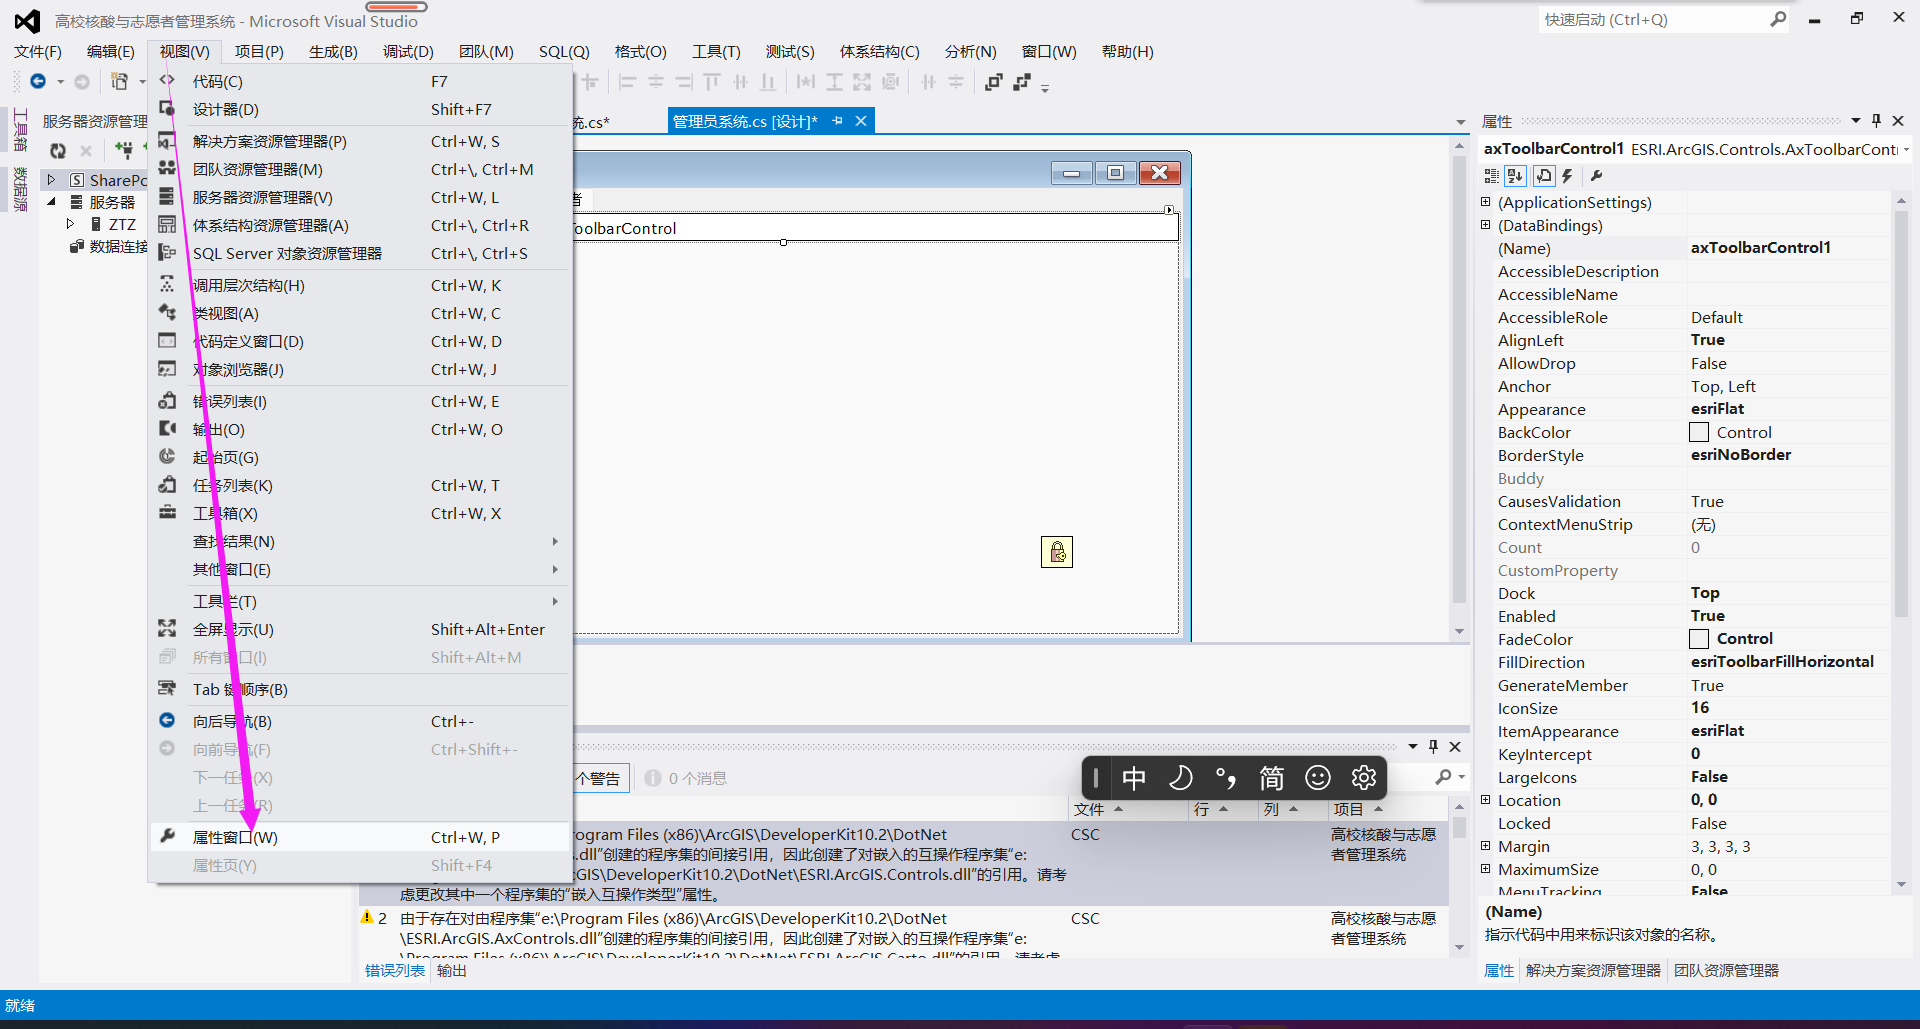Expand the ZTZ server node
Image resolution: width=1920 pixels, height=1029 pixels.
(70, 224)
